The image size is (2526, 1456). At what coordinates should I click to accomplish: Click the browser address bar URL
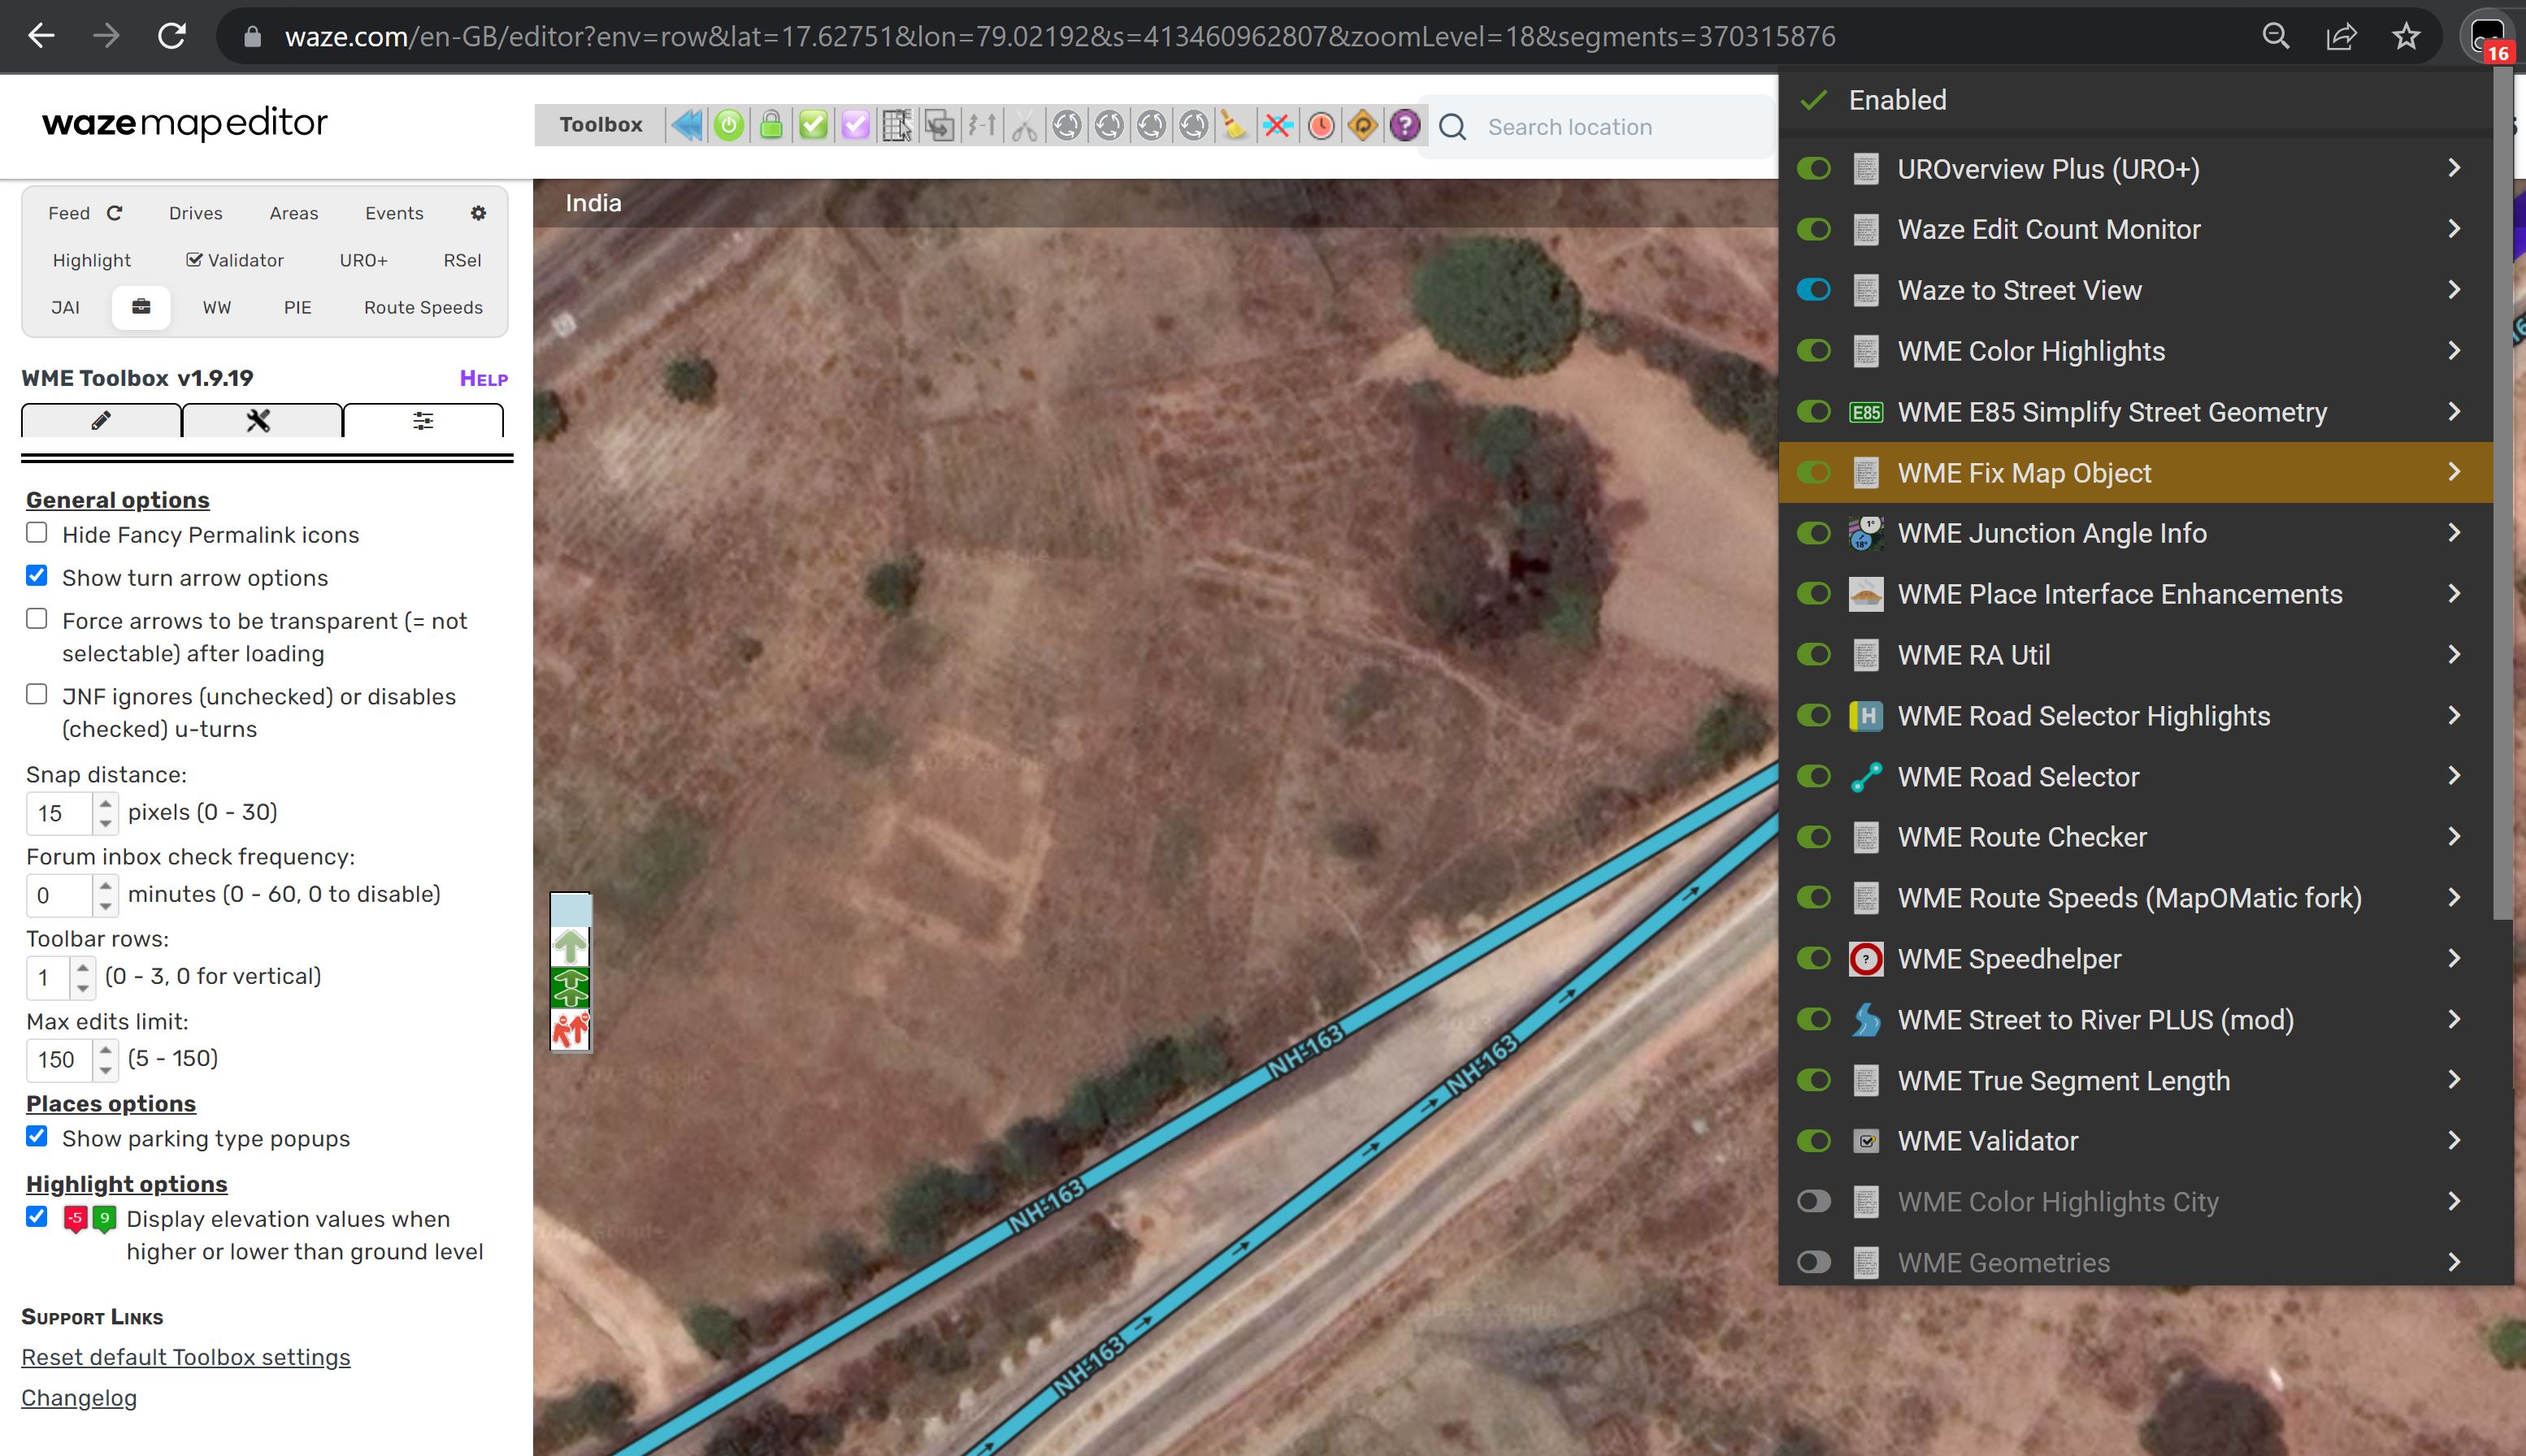[1060, 37]
